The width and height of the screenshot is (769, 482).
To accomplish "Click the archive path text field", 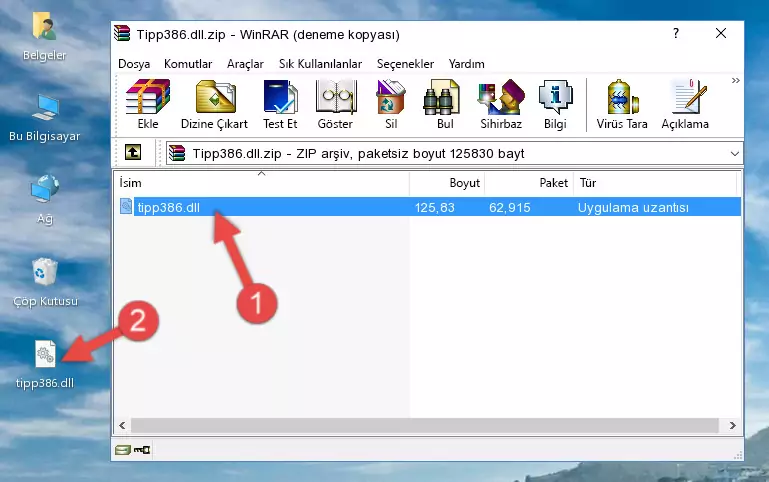I will coord(454,153).
